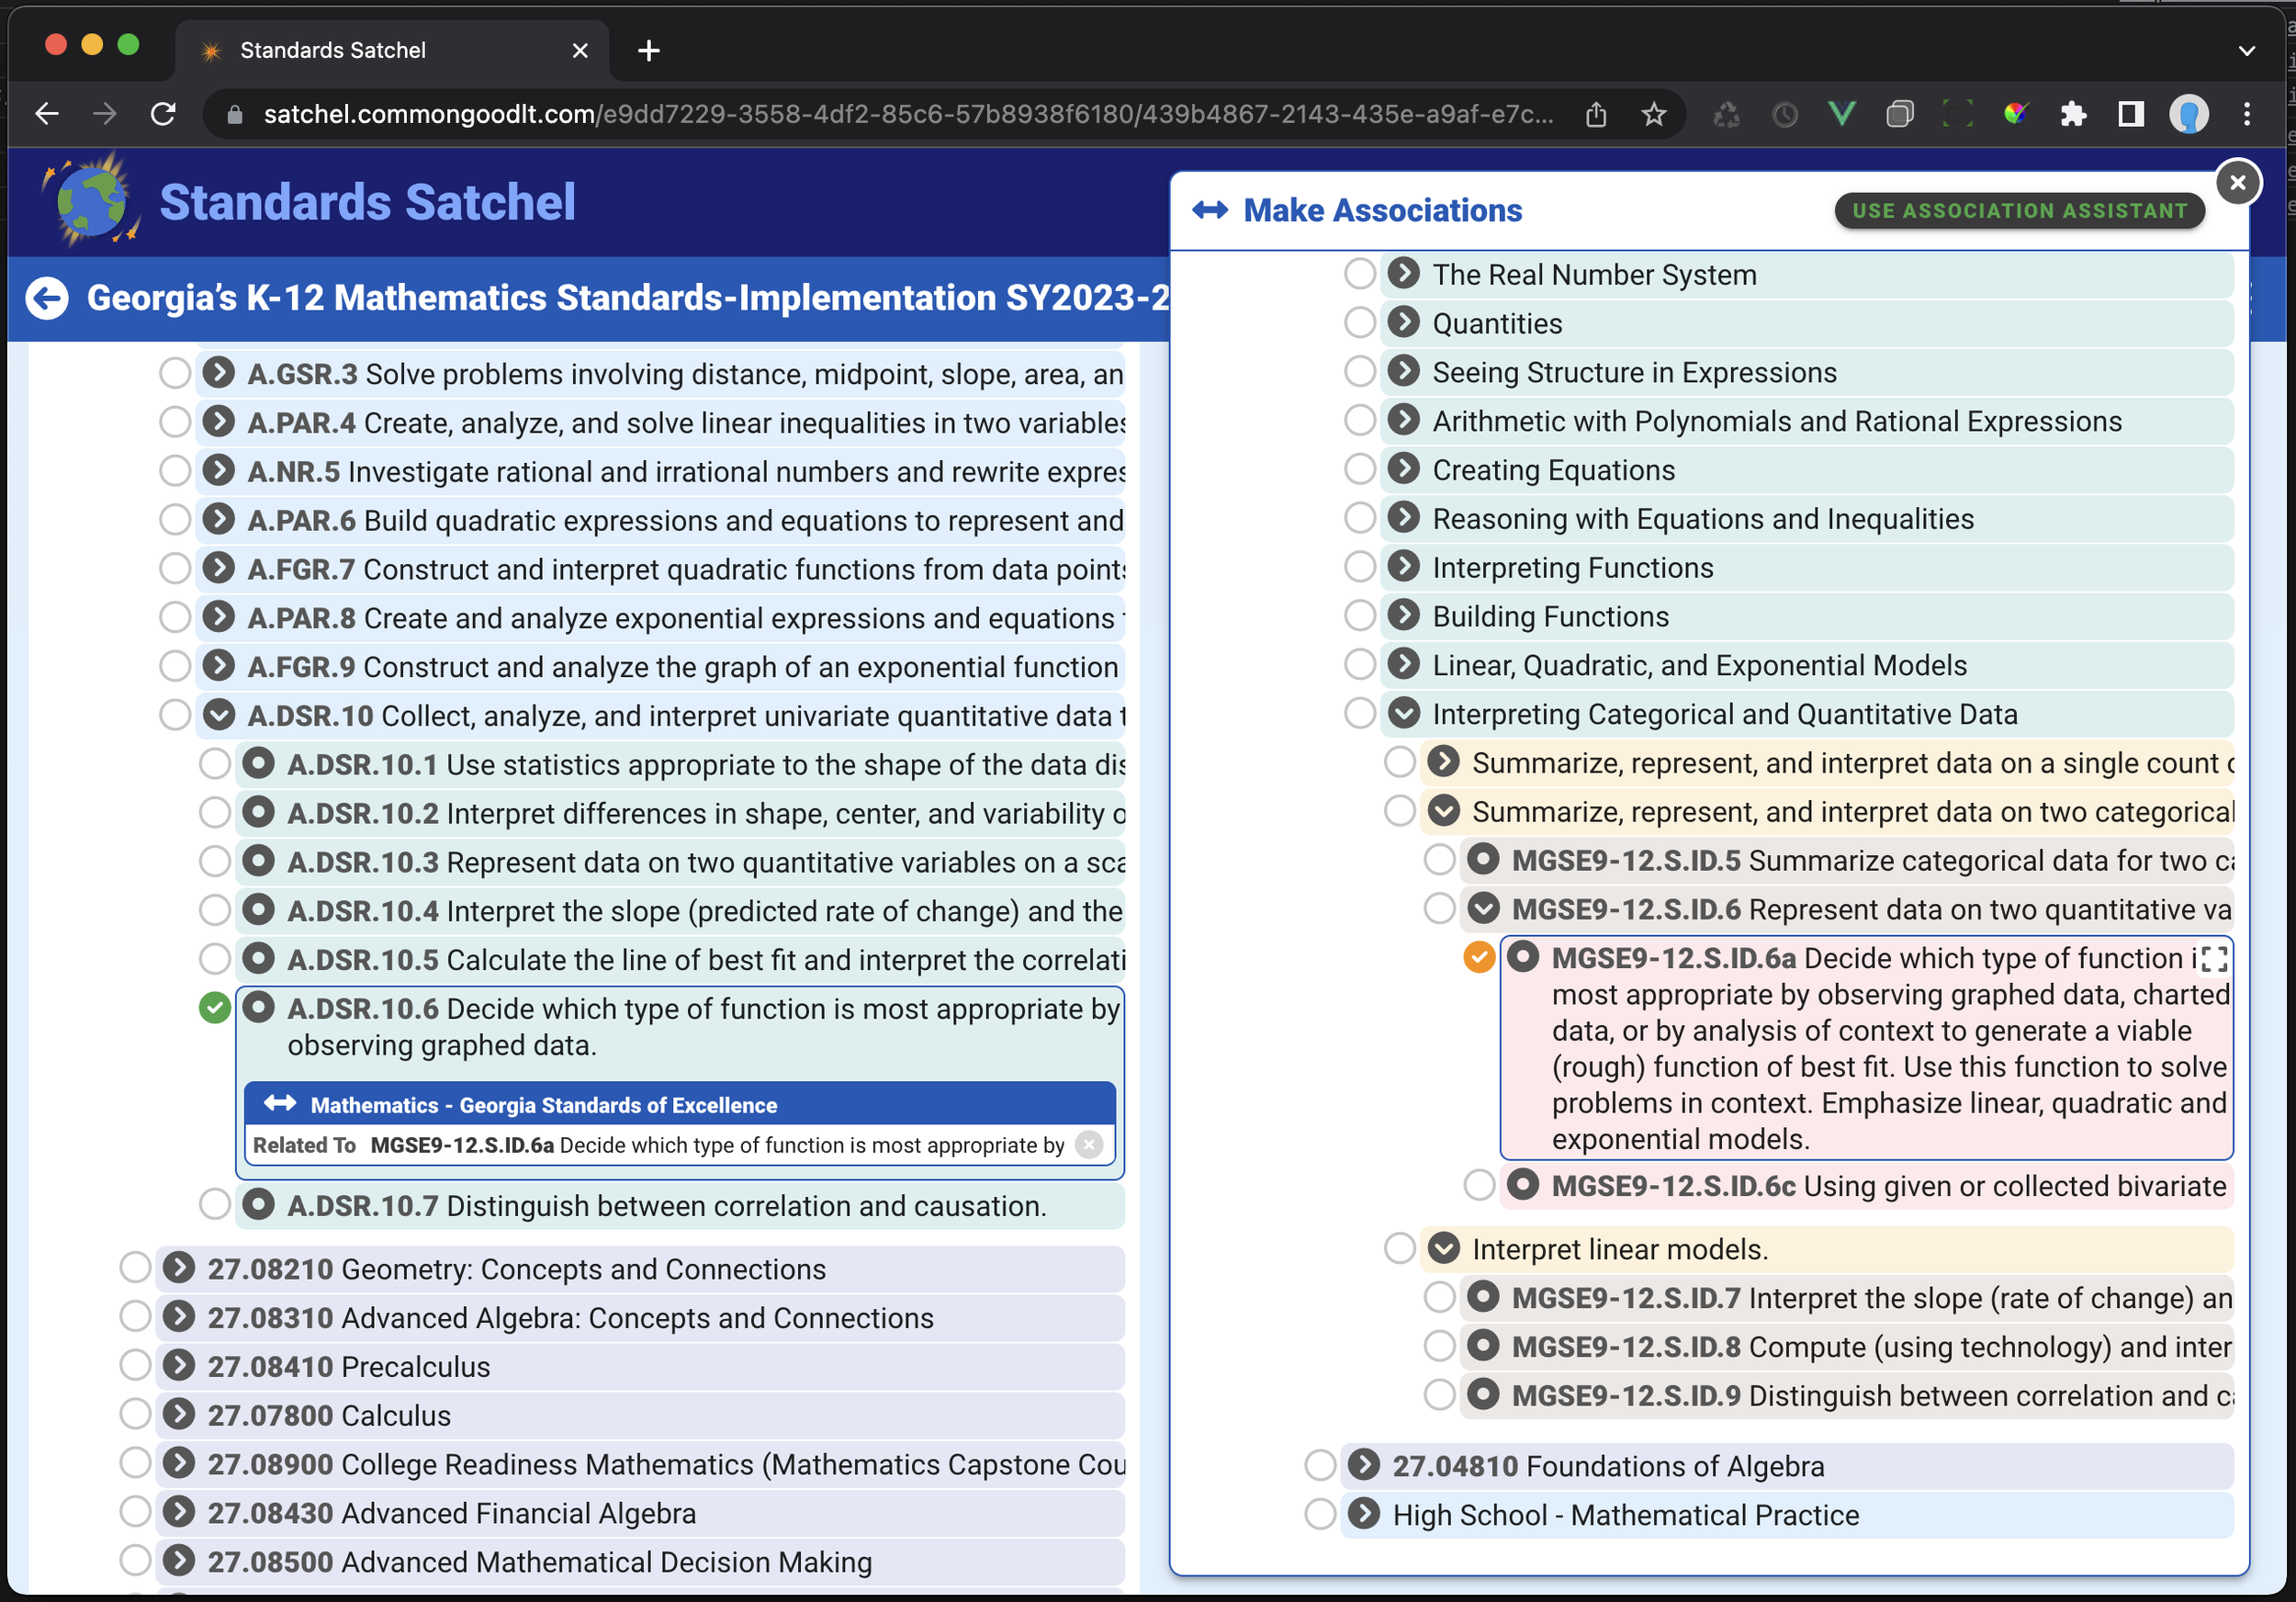Click the Standards Satchel globe logo
The height and width of the screenshot is (1602, 2296).
click(x=90, y=199)
